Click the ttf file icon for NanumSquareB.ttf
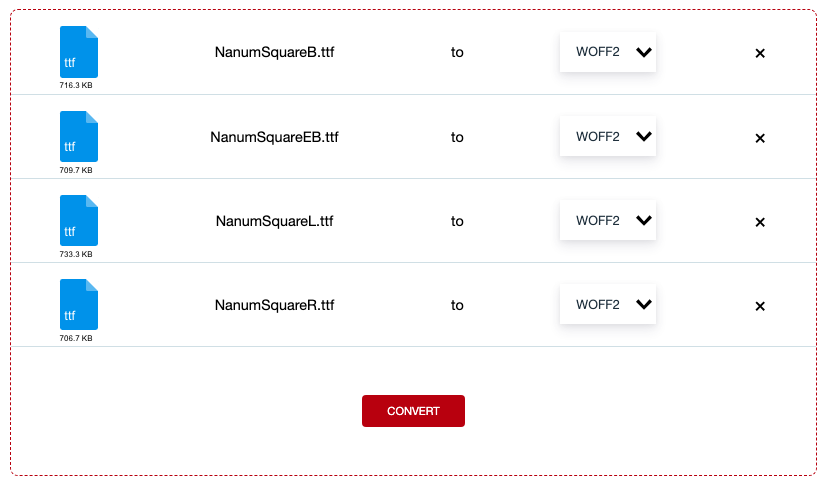Screen dimensions: 826x485 coord(79,51)
